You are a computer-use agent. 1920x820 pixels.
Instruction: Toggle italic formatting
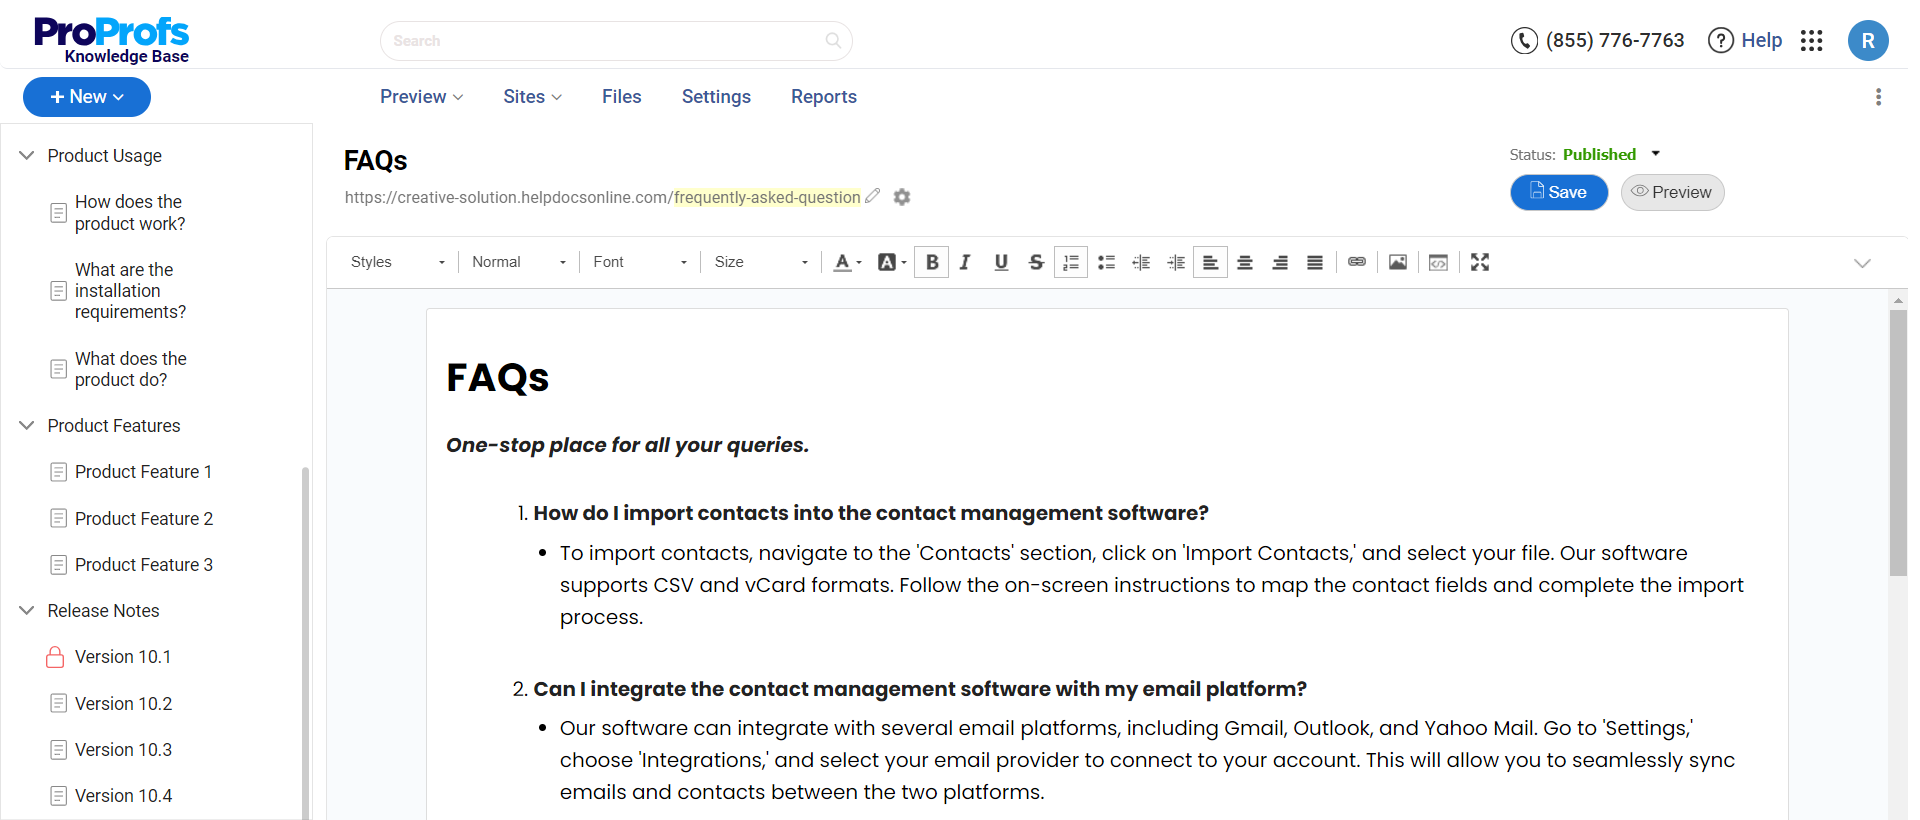(965, 262)
